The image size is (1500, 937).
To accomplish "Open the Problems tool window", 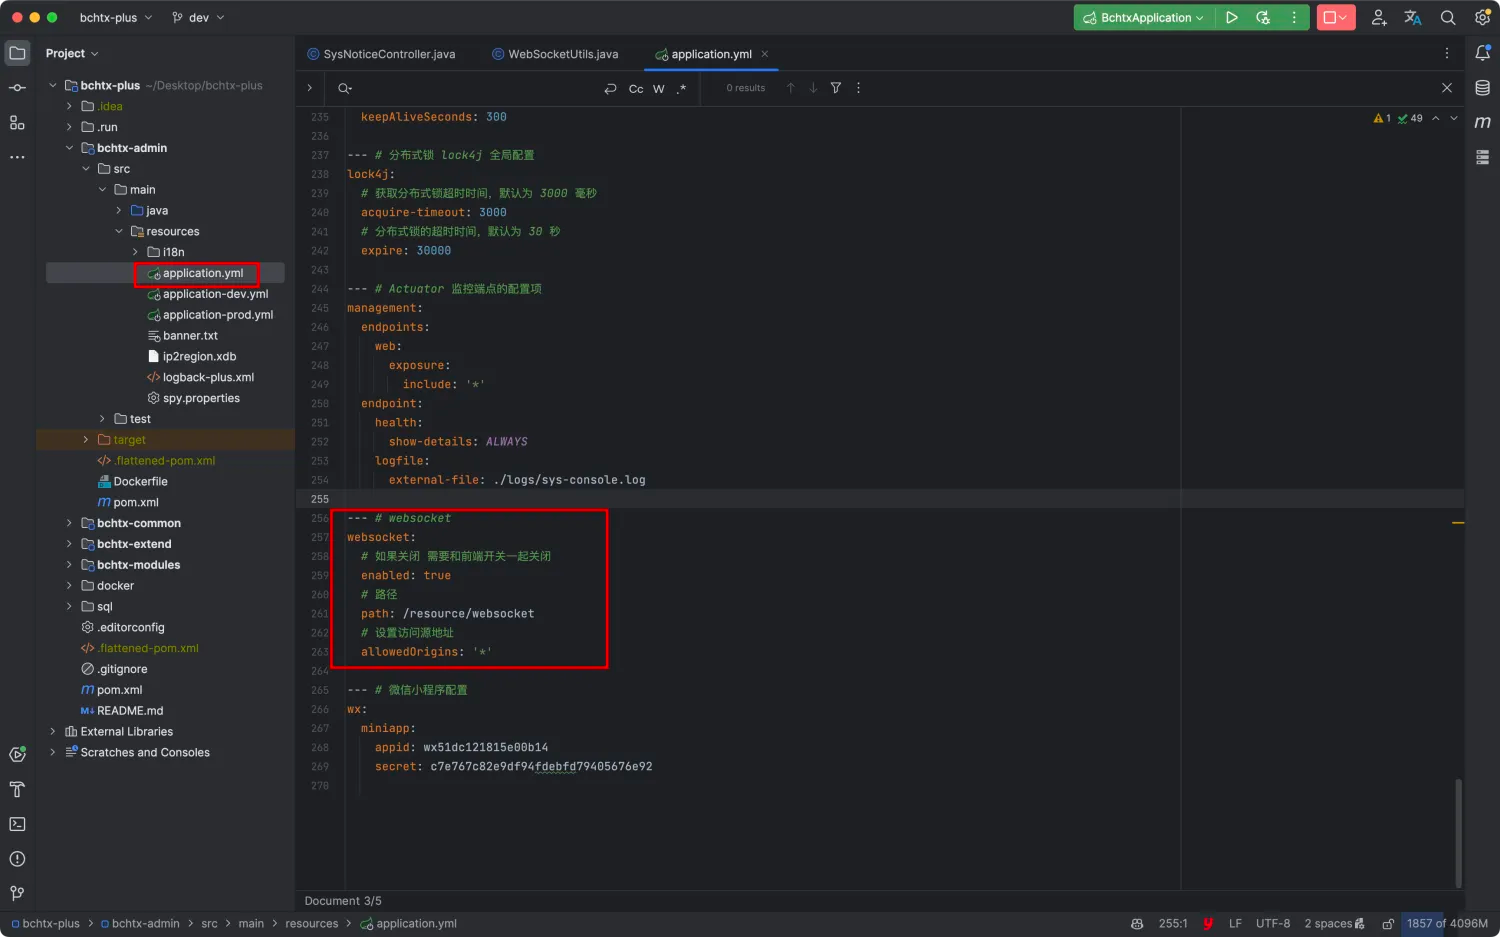I will pyautogui.click(x=16, y=858).
